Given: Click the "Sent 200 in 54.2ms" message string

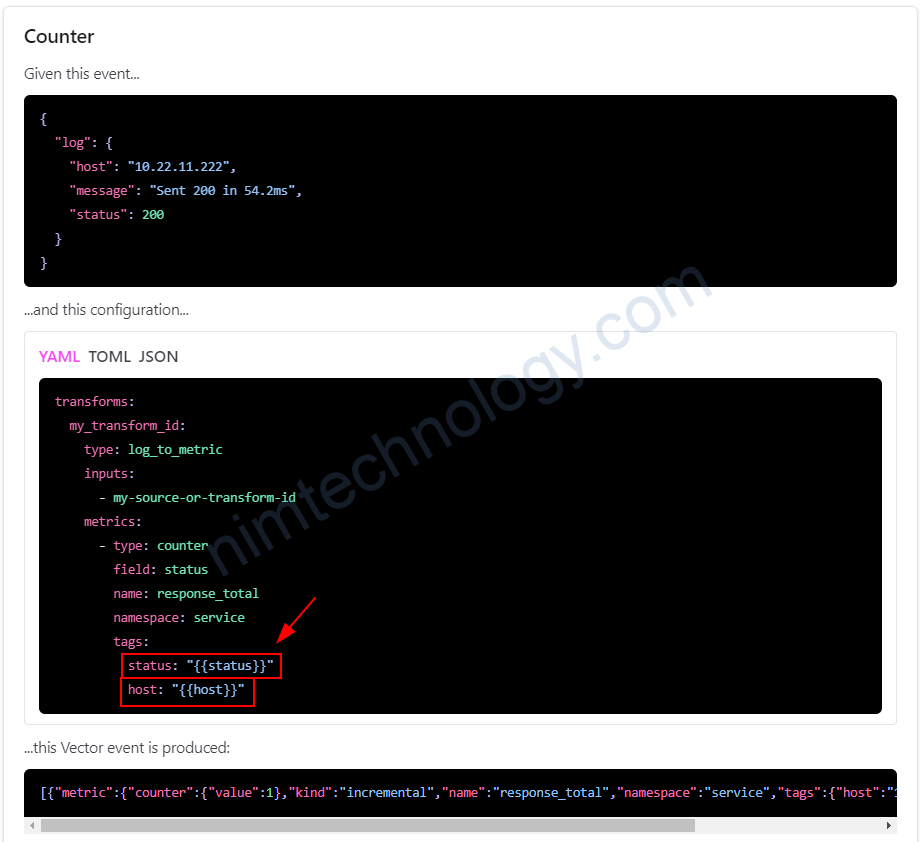Looking at the screenshot, I should click(x=225, y=191).
